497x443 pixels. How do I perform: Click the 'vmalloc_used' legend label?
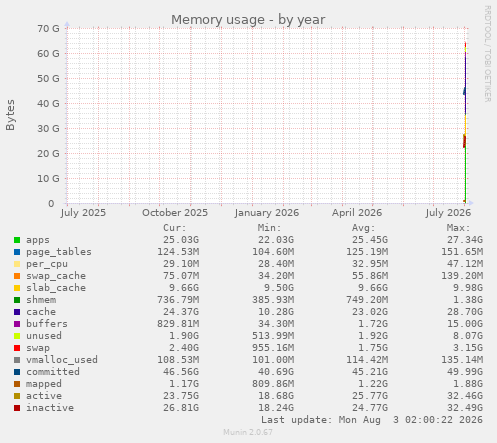[x=62, y=360]
